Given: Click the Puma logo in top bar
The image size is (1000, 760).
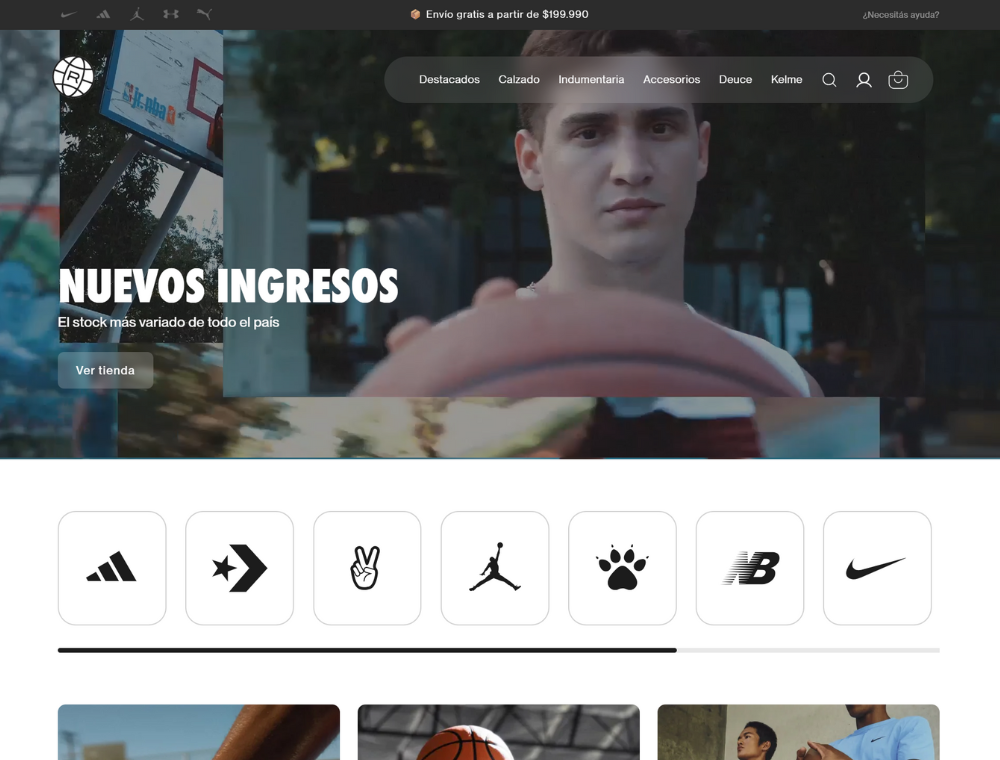Looking at the screenshot, I should coord(204,14).
